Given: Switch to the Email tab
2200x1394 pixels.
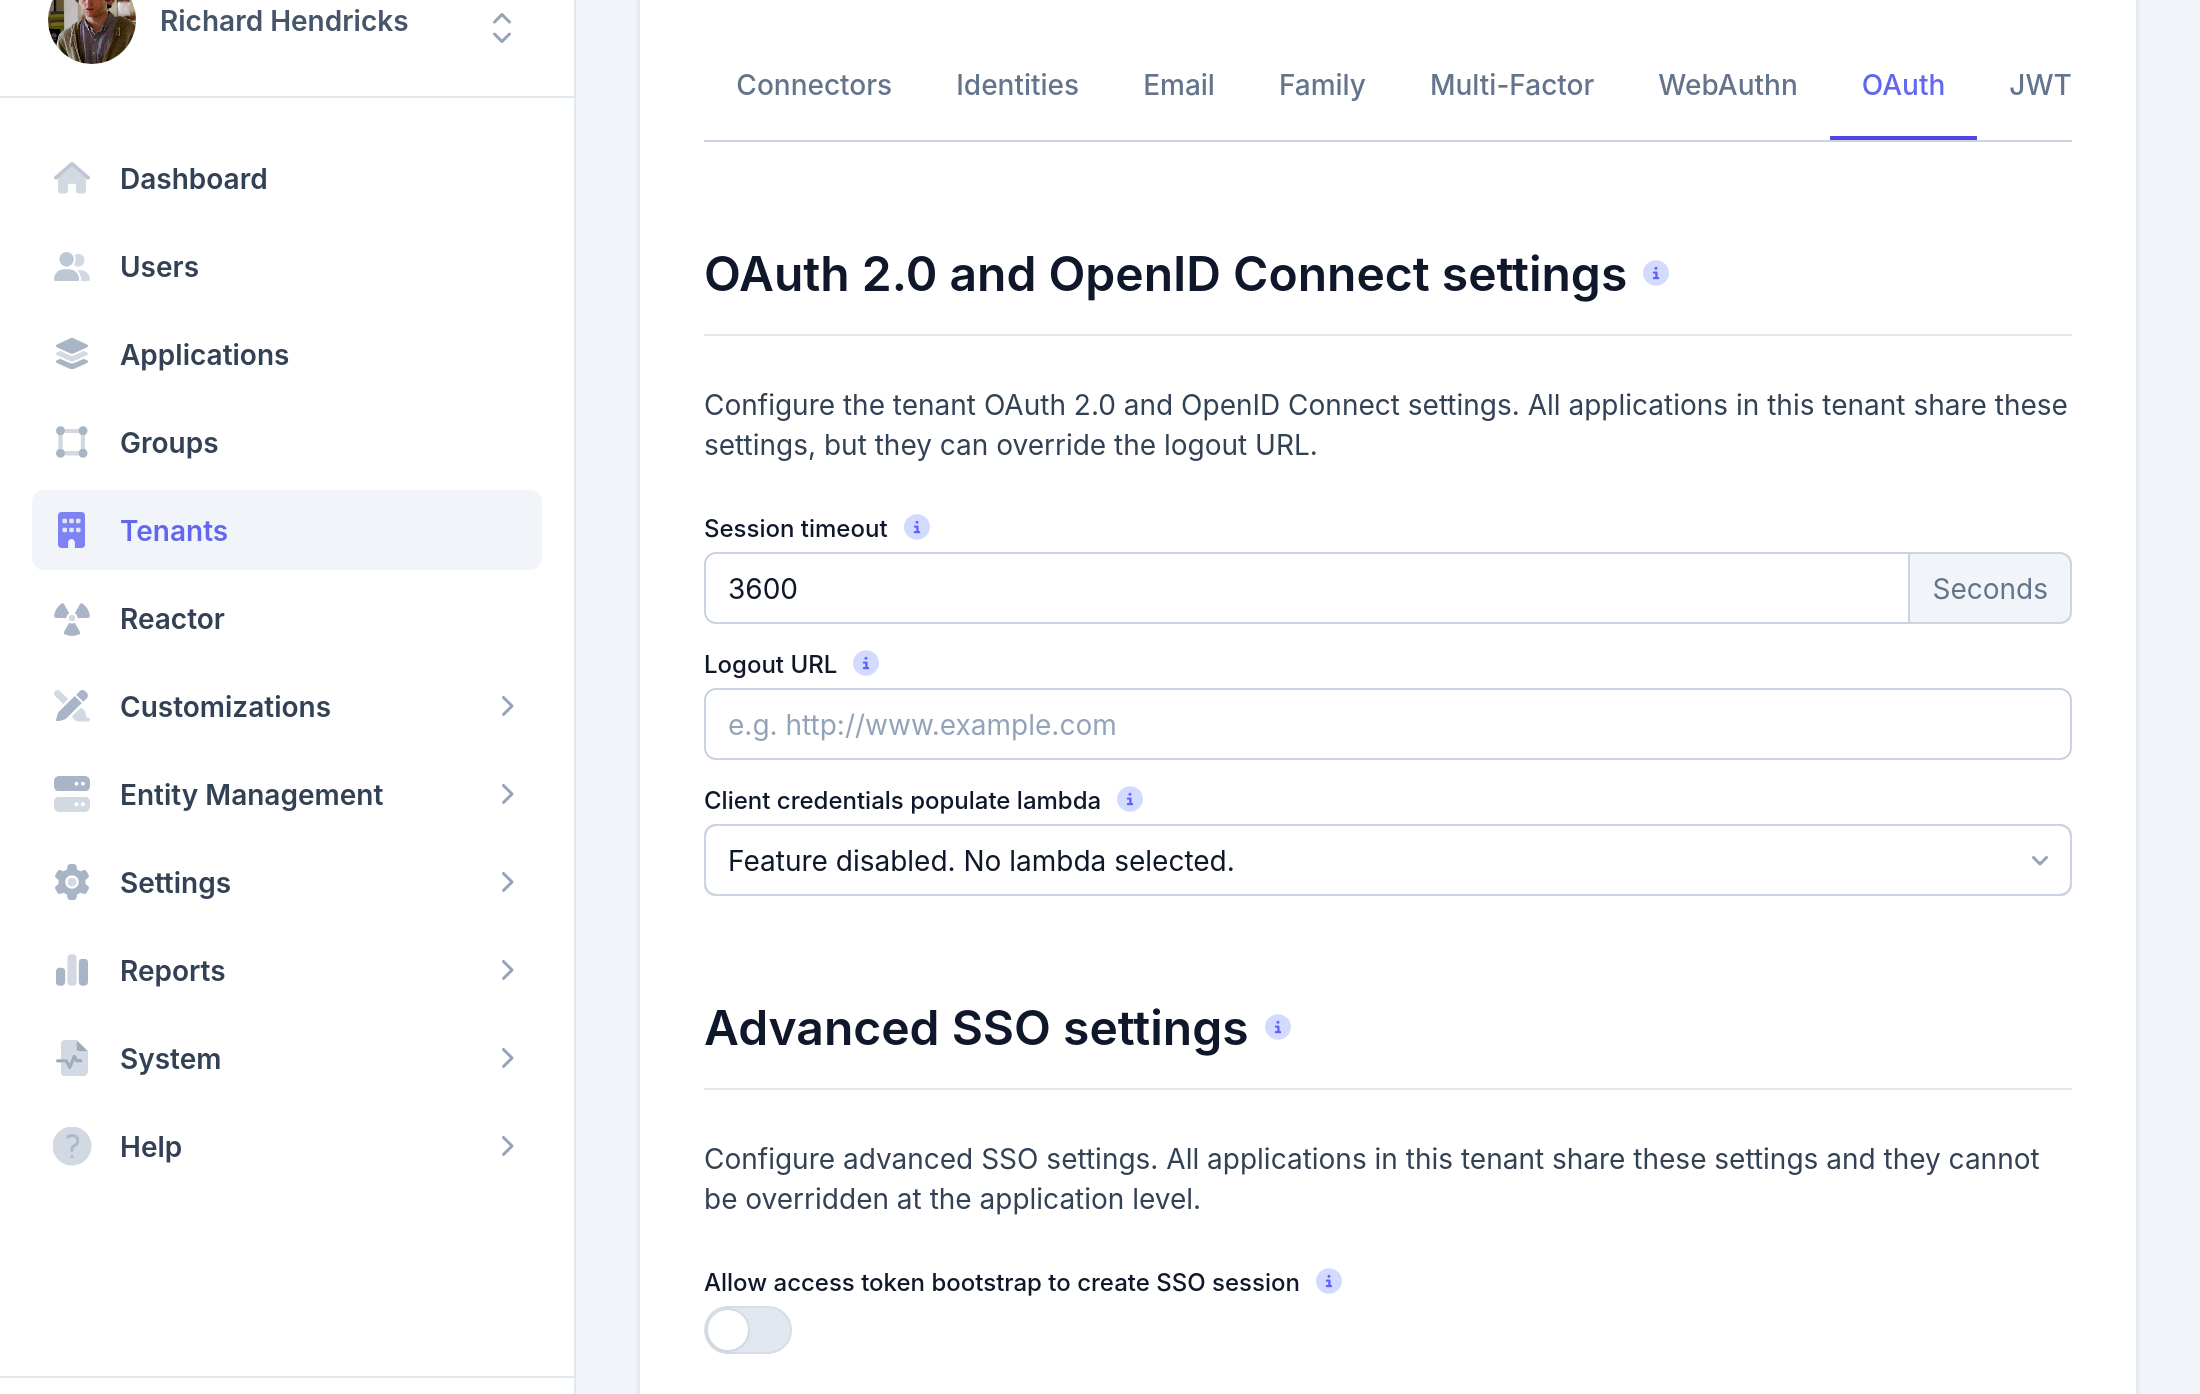Looking at the screenshot, I should [x=1179, y=85].
